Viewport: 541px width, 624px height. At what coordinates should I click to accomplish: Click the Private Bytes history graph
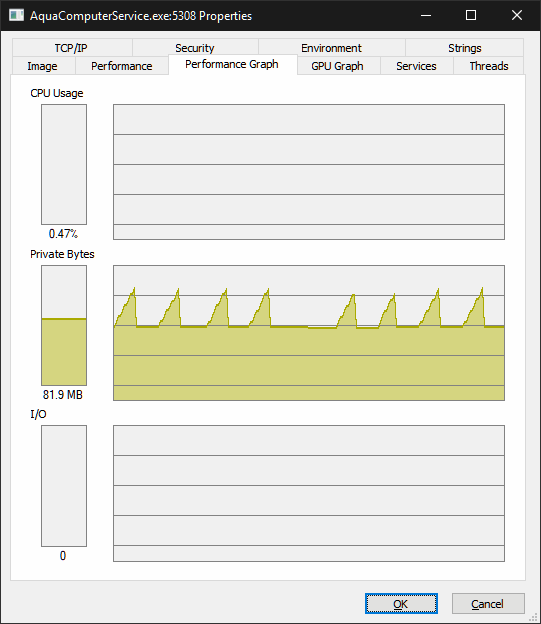coord(309,333)
